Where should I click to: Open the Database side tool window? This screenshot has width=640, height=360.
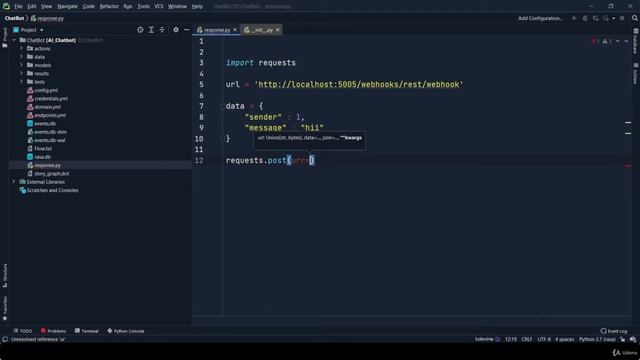[x=636, y=41]
